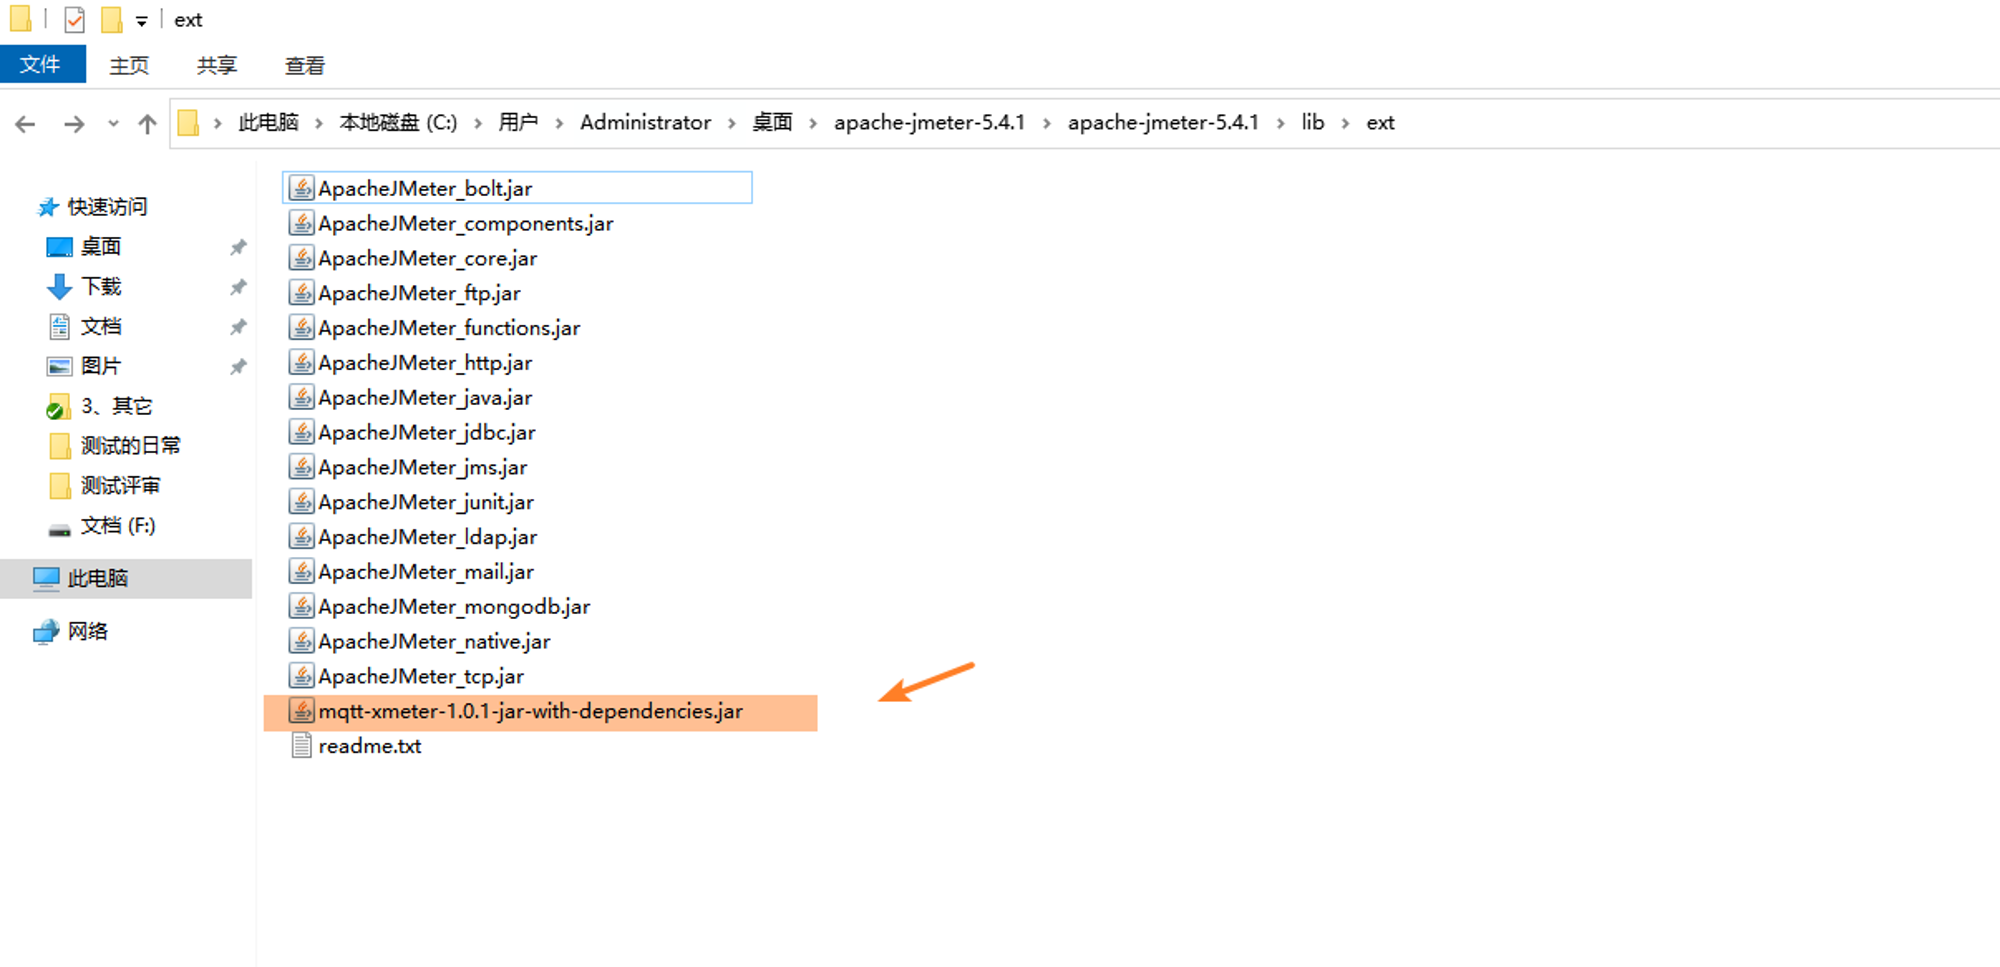This screenshot has height=967, width=2000.
Task: Go to 用户 breadcrumb
Action: point(518,123)
